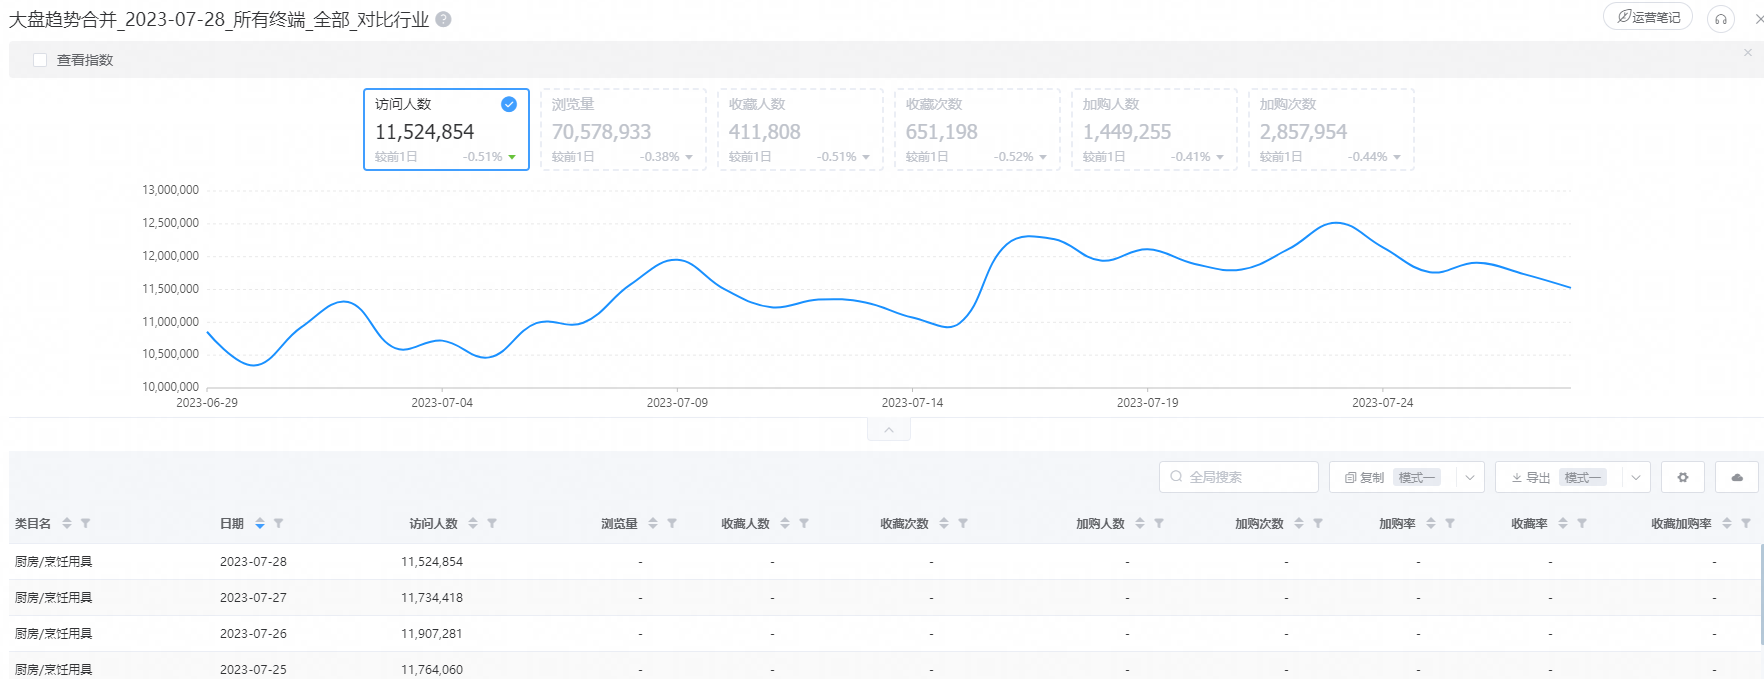Open 加购次数 comparison dropdown arrow -0.44%

coord(1397,157)
